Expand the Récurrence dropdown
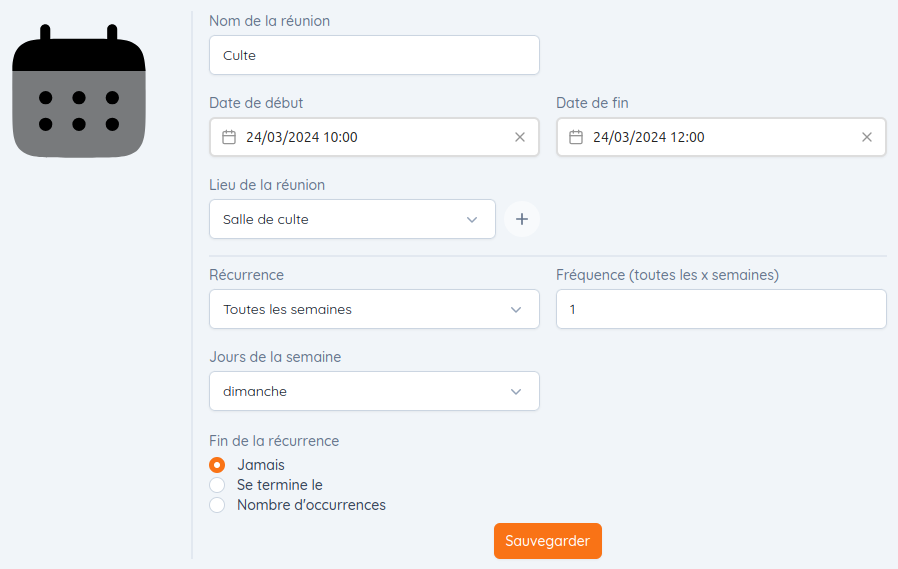This screenshot has height=569, width=898. pyautogui.click(x=375, y=309)
